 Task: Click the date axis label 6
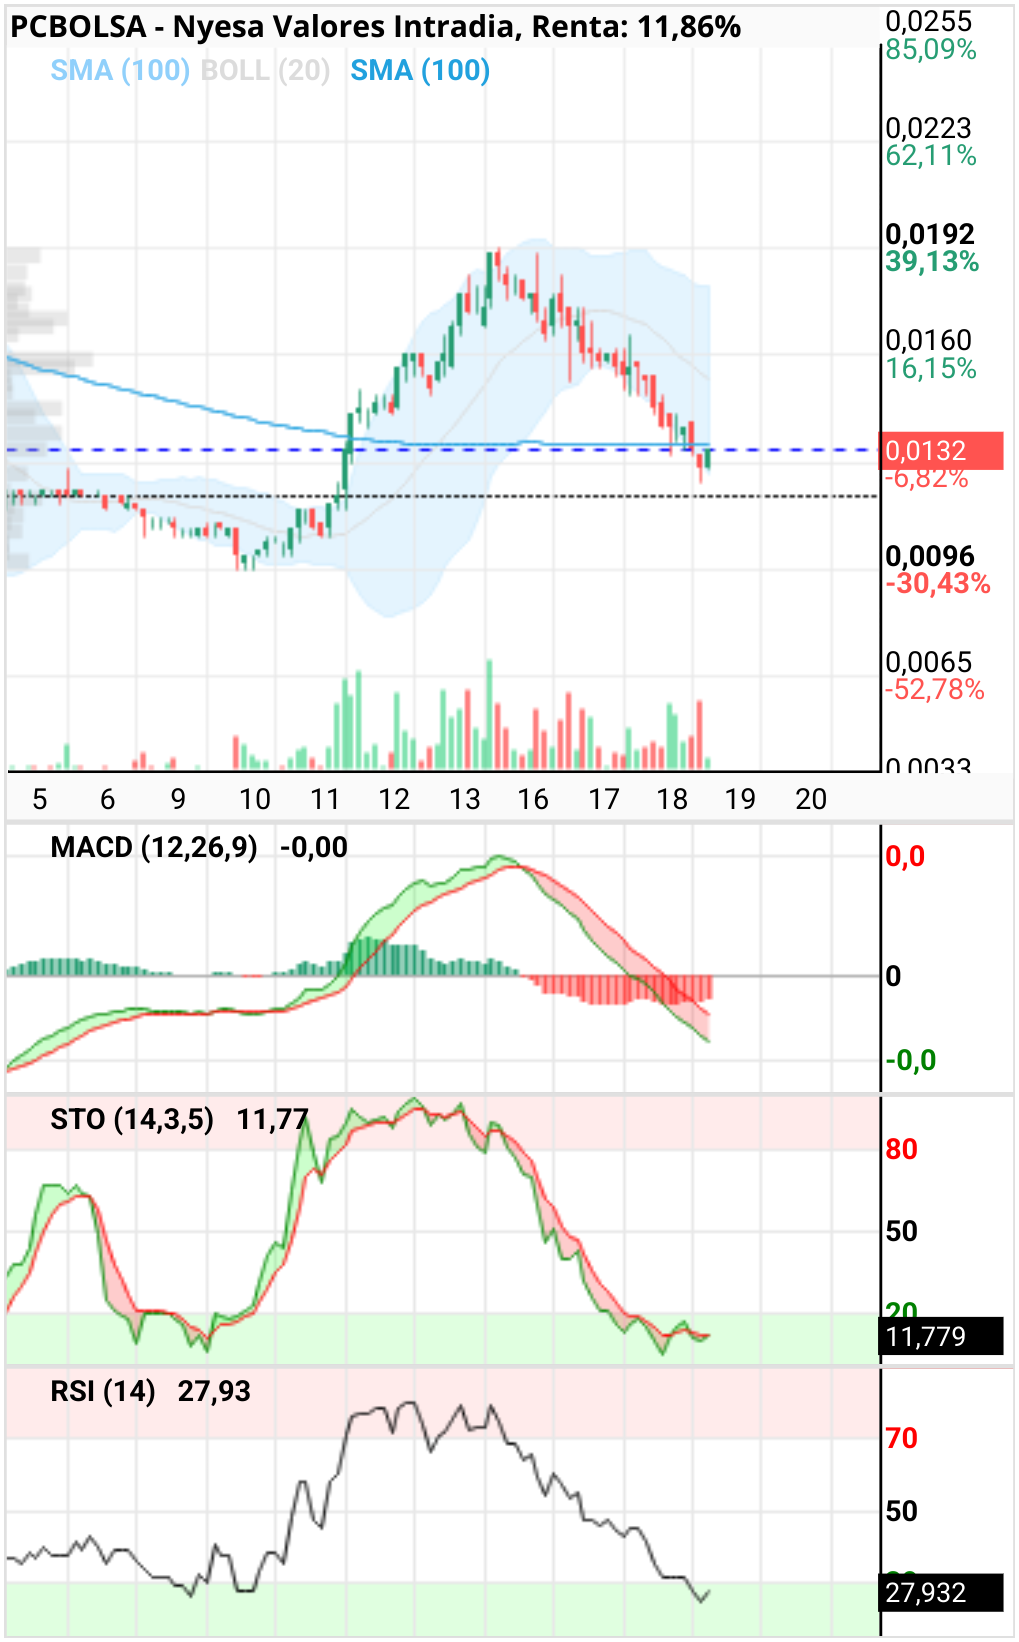[x=108, y=799]
